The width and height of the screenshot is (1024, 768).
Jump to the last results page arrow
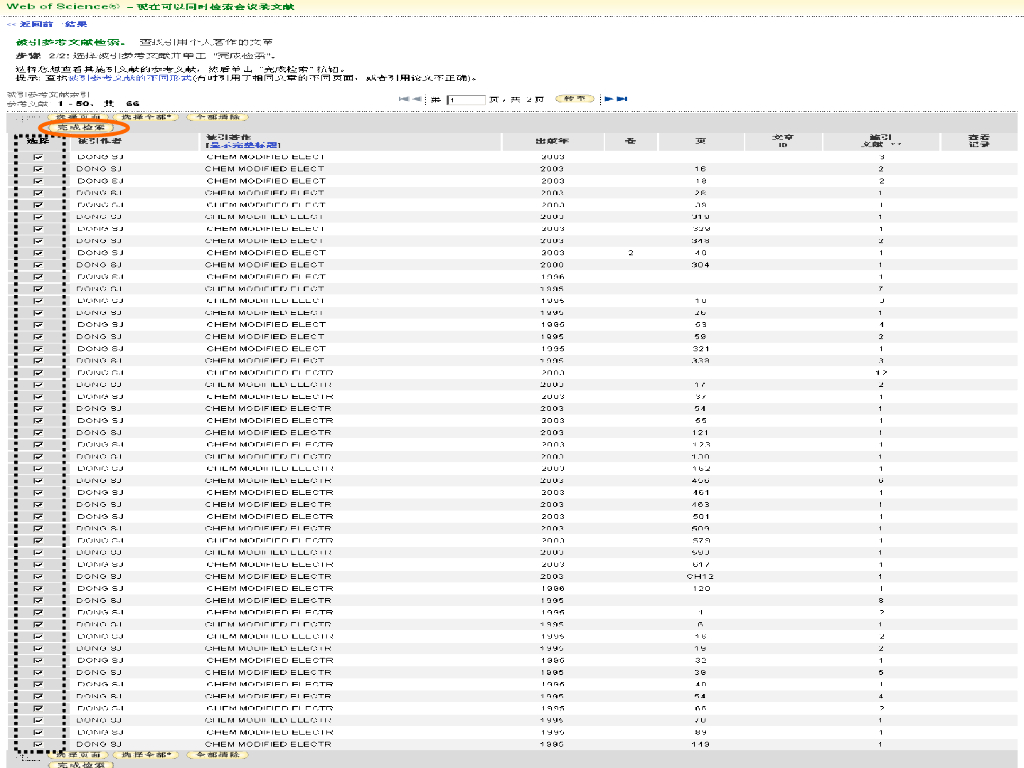(622, 99)
